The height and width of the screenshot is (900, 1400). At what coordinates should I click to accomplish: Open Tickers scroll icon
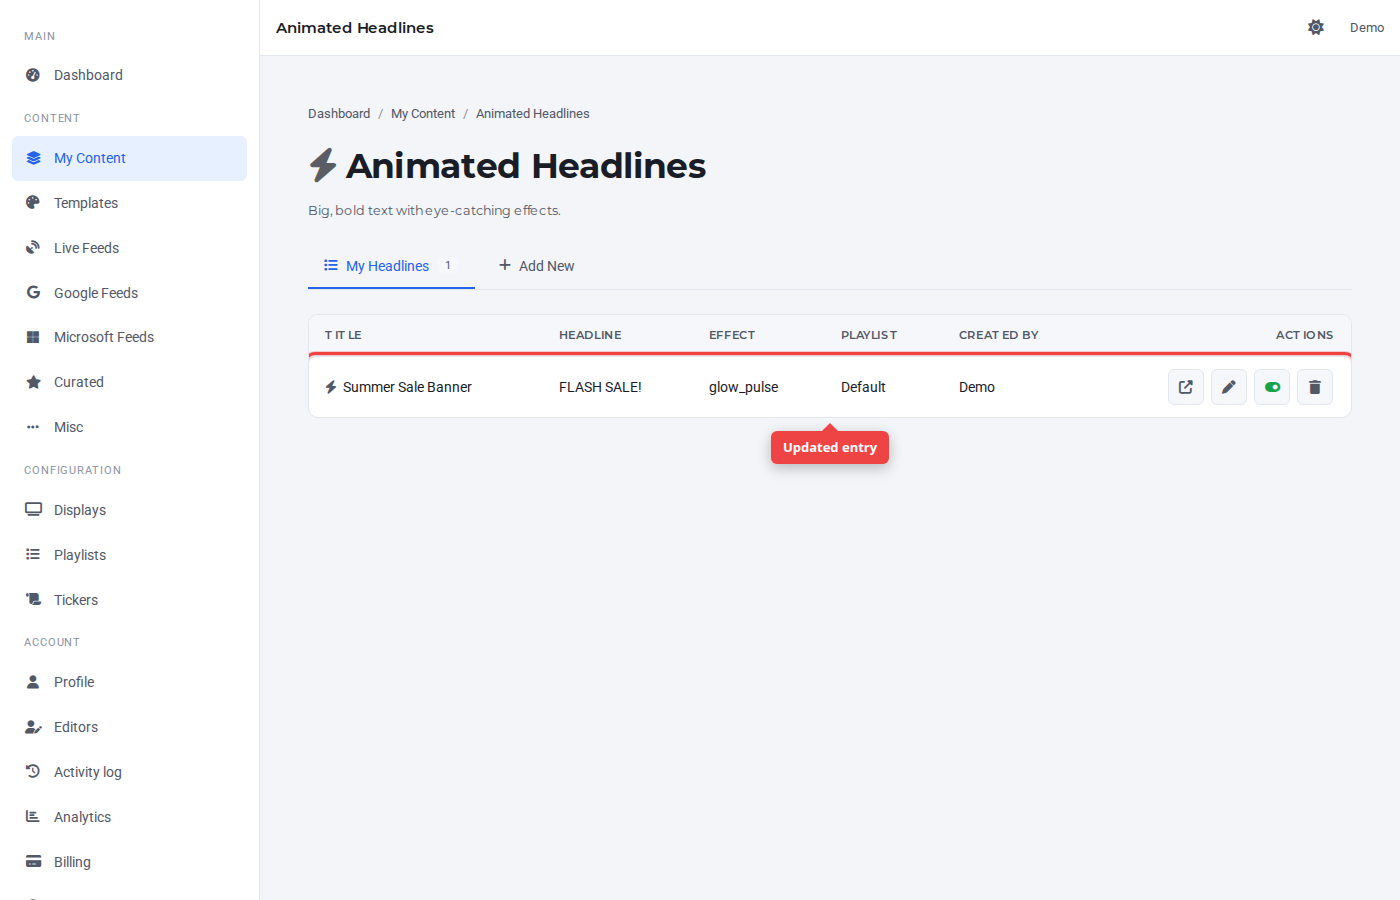coord(33,599)
